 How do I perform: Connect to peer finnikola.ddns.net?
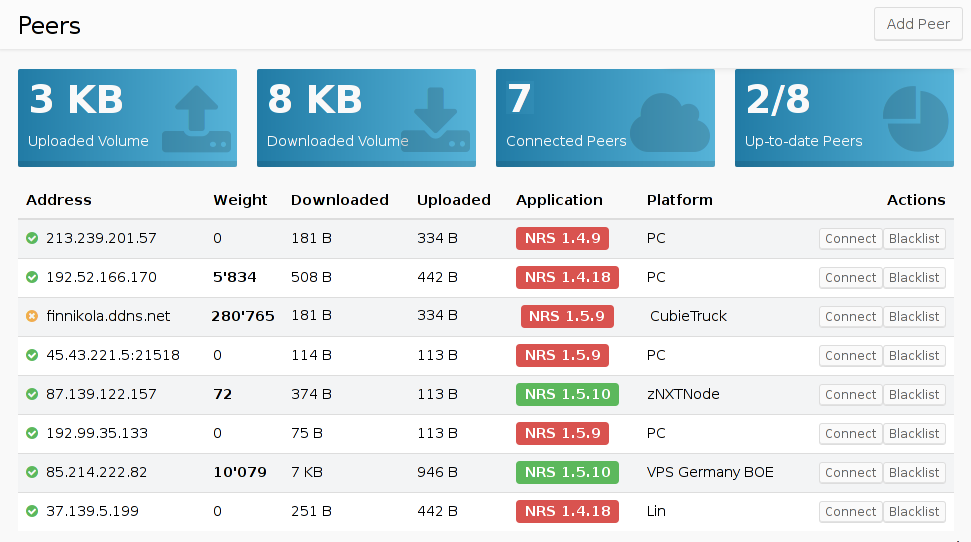850,317
